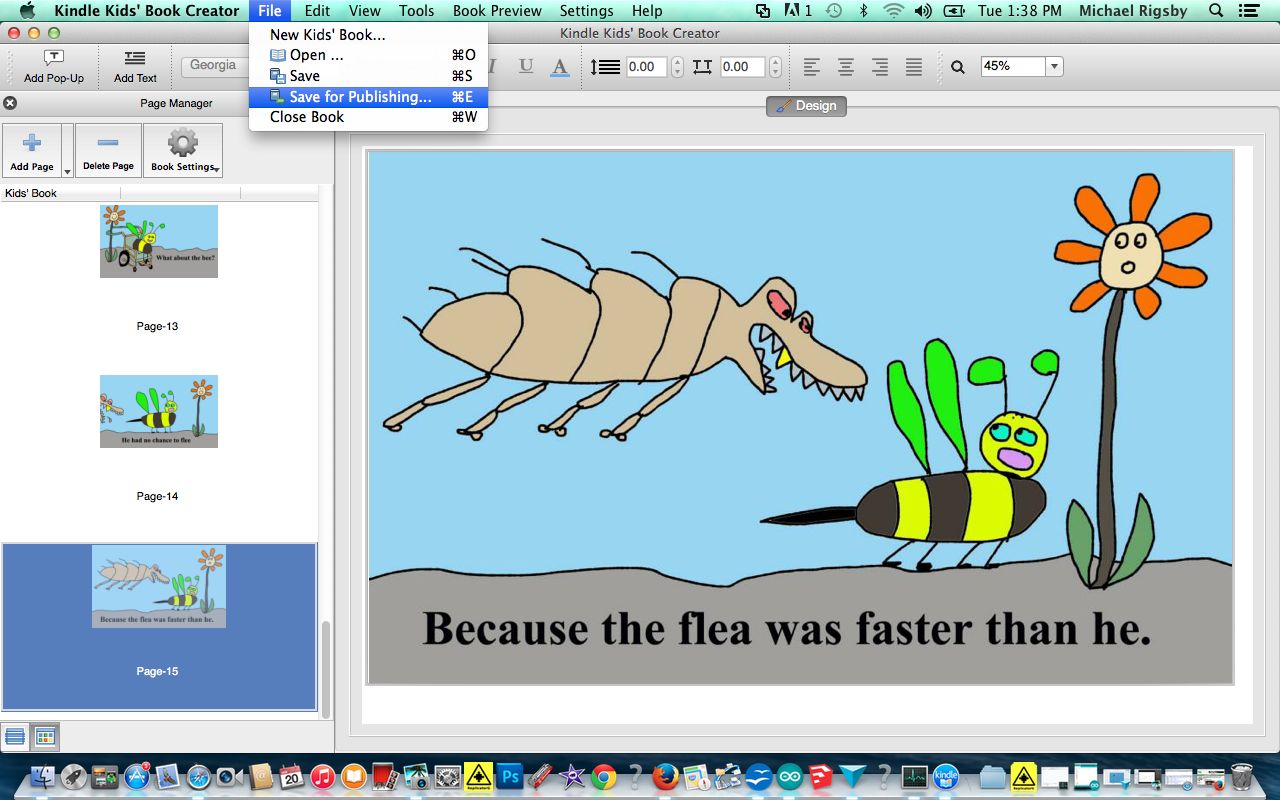The width and height of the screenshot is (1280, 800).
Task: Toggle italic formatting
Action: [x=493, y=67]
